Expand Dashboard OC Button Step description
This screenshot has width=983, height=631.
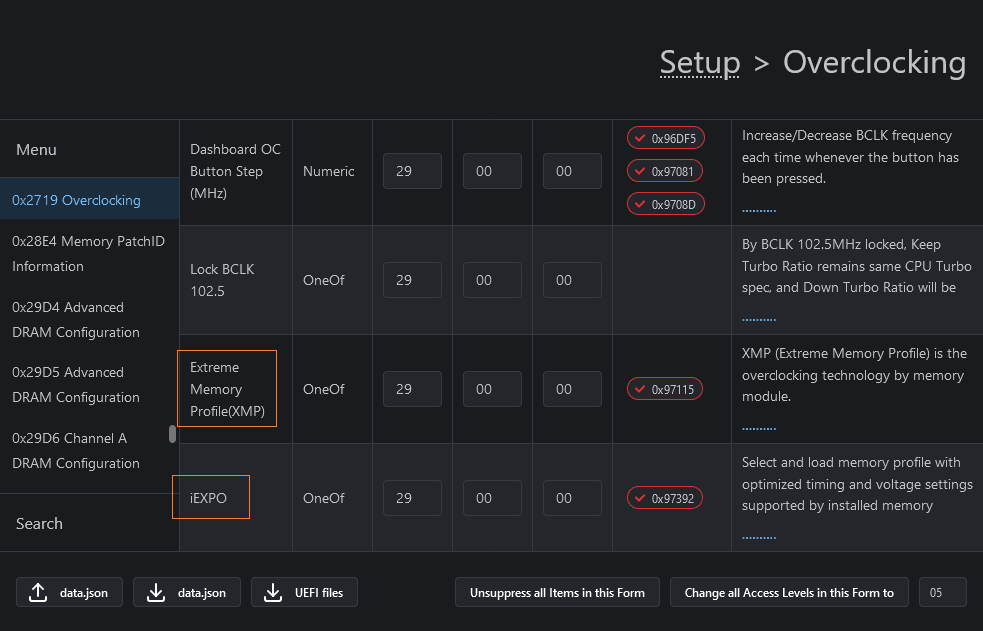pyautogui.click(x=759, y=210)
